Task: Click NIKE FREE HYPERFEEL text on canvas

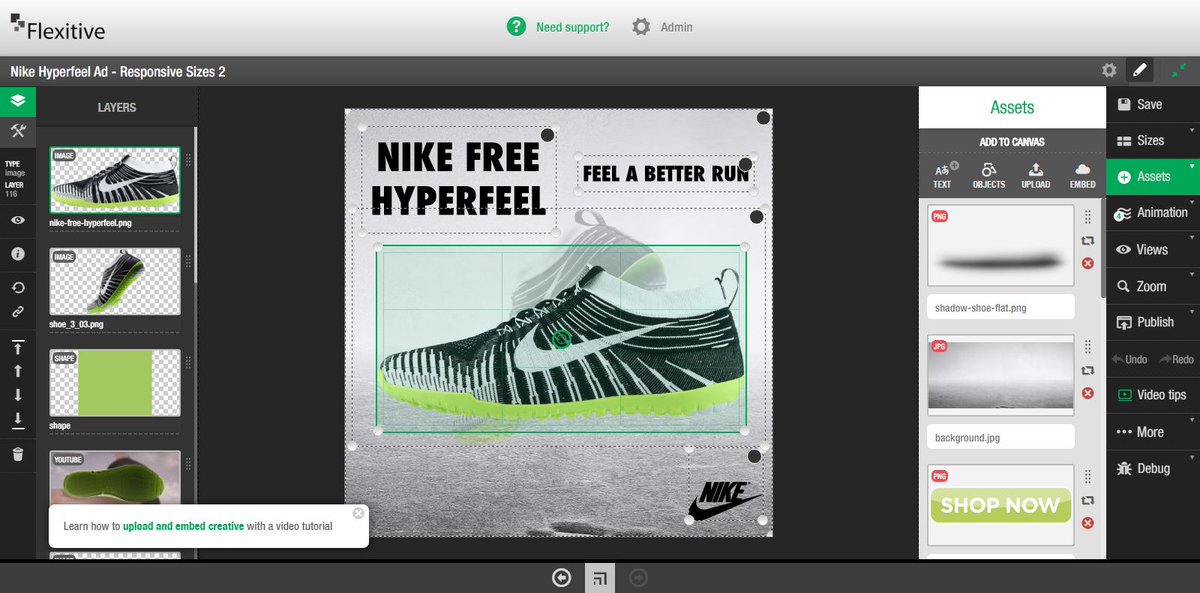Action: click(x=459, y=178)
